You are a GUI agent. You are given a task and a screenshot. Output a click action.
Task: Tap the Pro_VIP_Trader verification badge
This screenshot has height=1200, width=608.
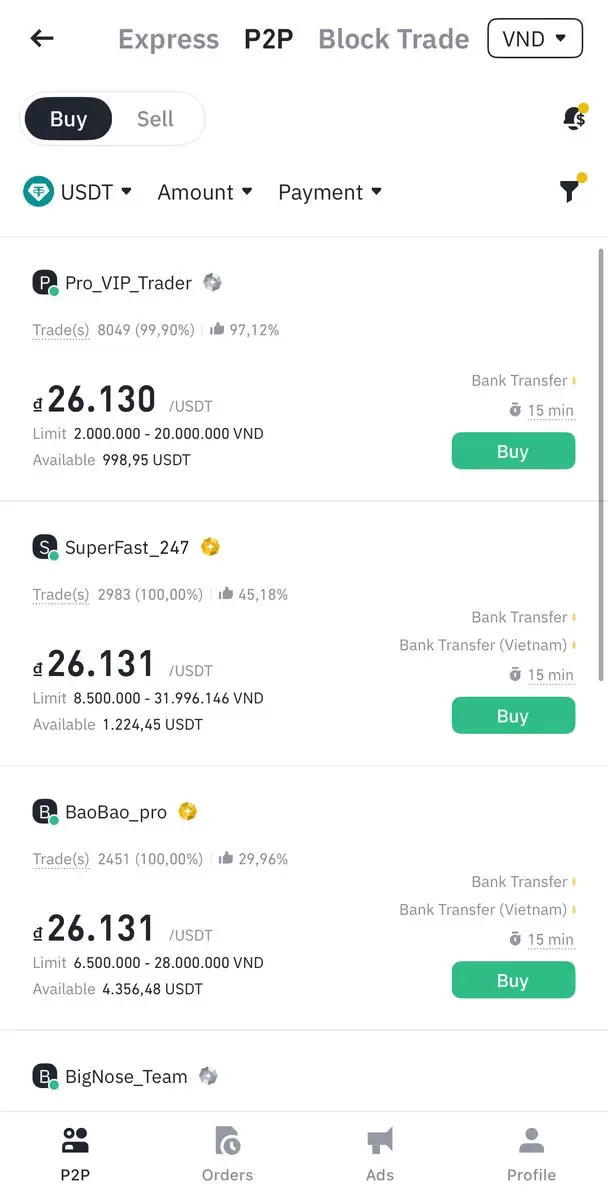[x=212, y=283]
